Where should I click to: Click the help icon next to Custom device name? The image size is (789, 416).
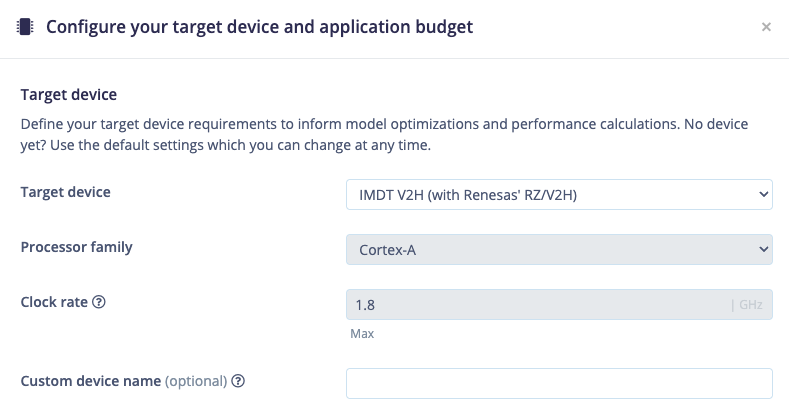(x=238, y=381)
